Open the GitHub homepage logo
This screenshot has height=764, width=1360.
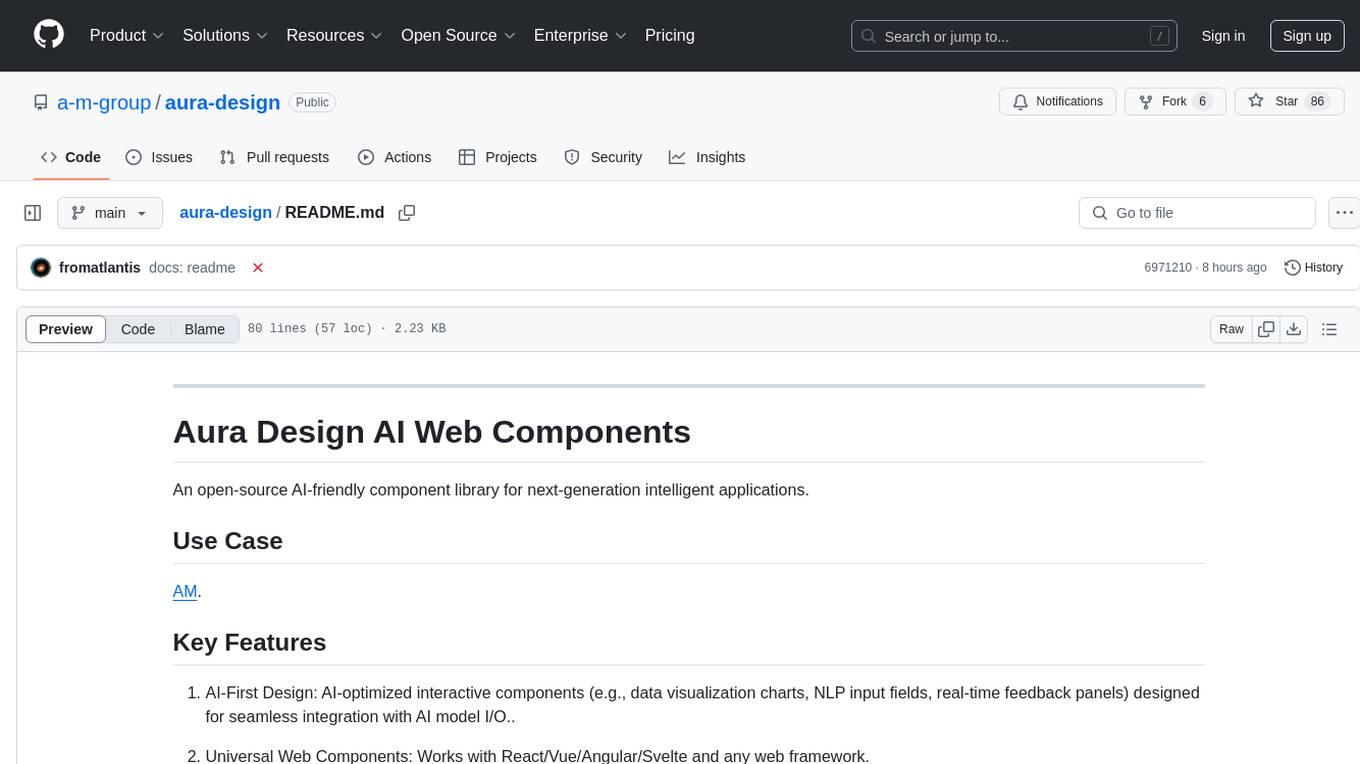[x=49, y=35]
